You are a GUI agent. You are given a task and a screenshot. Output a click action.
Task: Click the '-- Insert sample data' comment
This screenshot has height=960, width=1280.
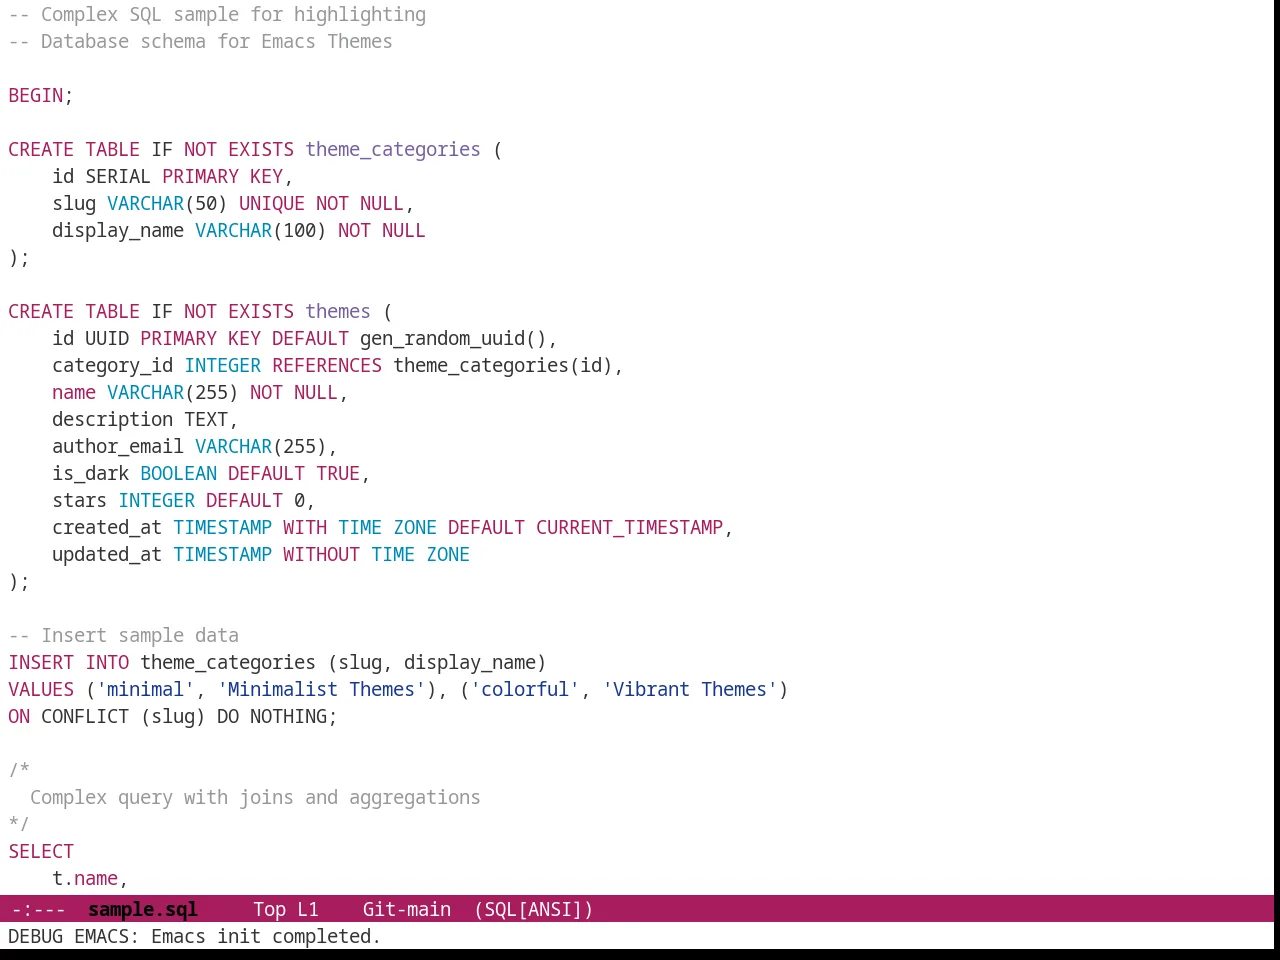pos(124,635)
